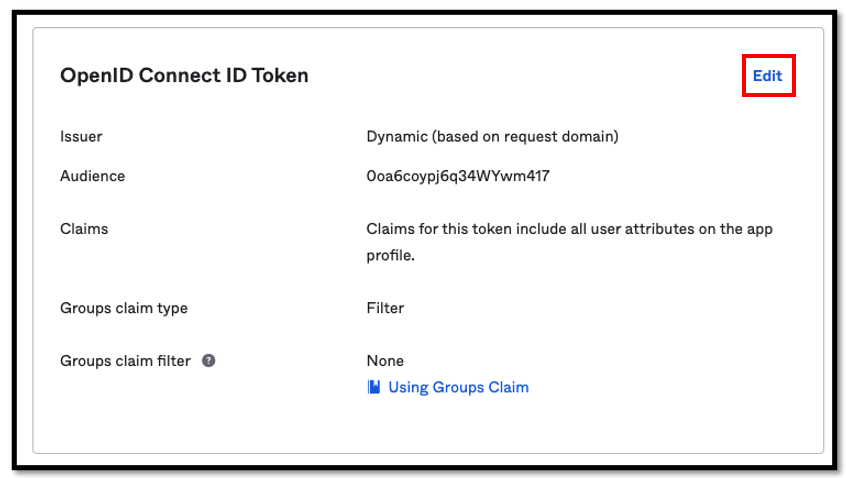The image size is (846, 478).
Task: Select the Groups claim filter label
Action: pyautogui.click(x=125, y=360)
